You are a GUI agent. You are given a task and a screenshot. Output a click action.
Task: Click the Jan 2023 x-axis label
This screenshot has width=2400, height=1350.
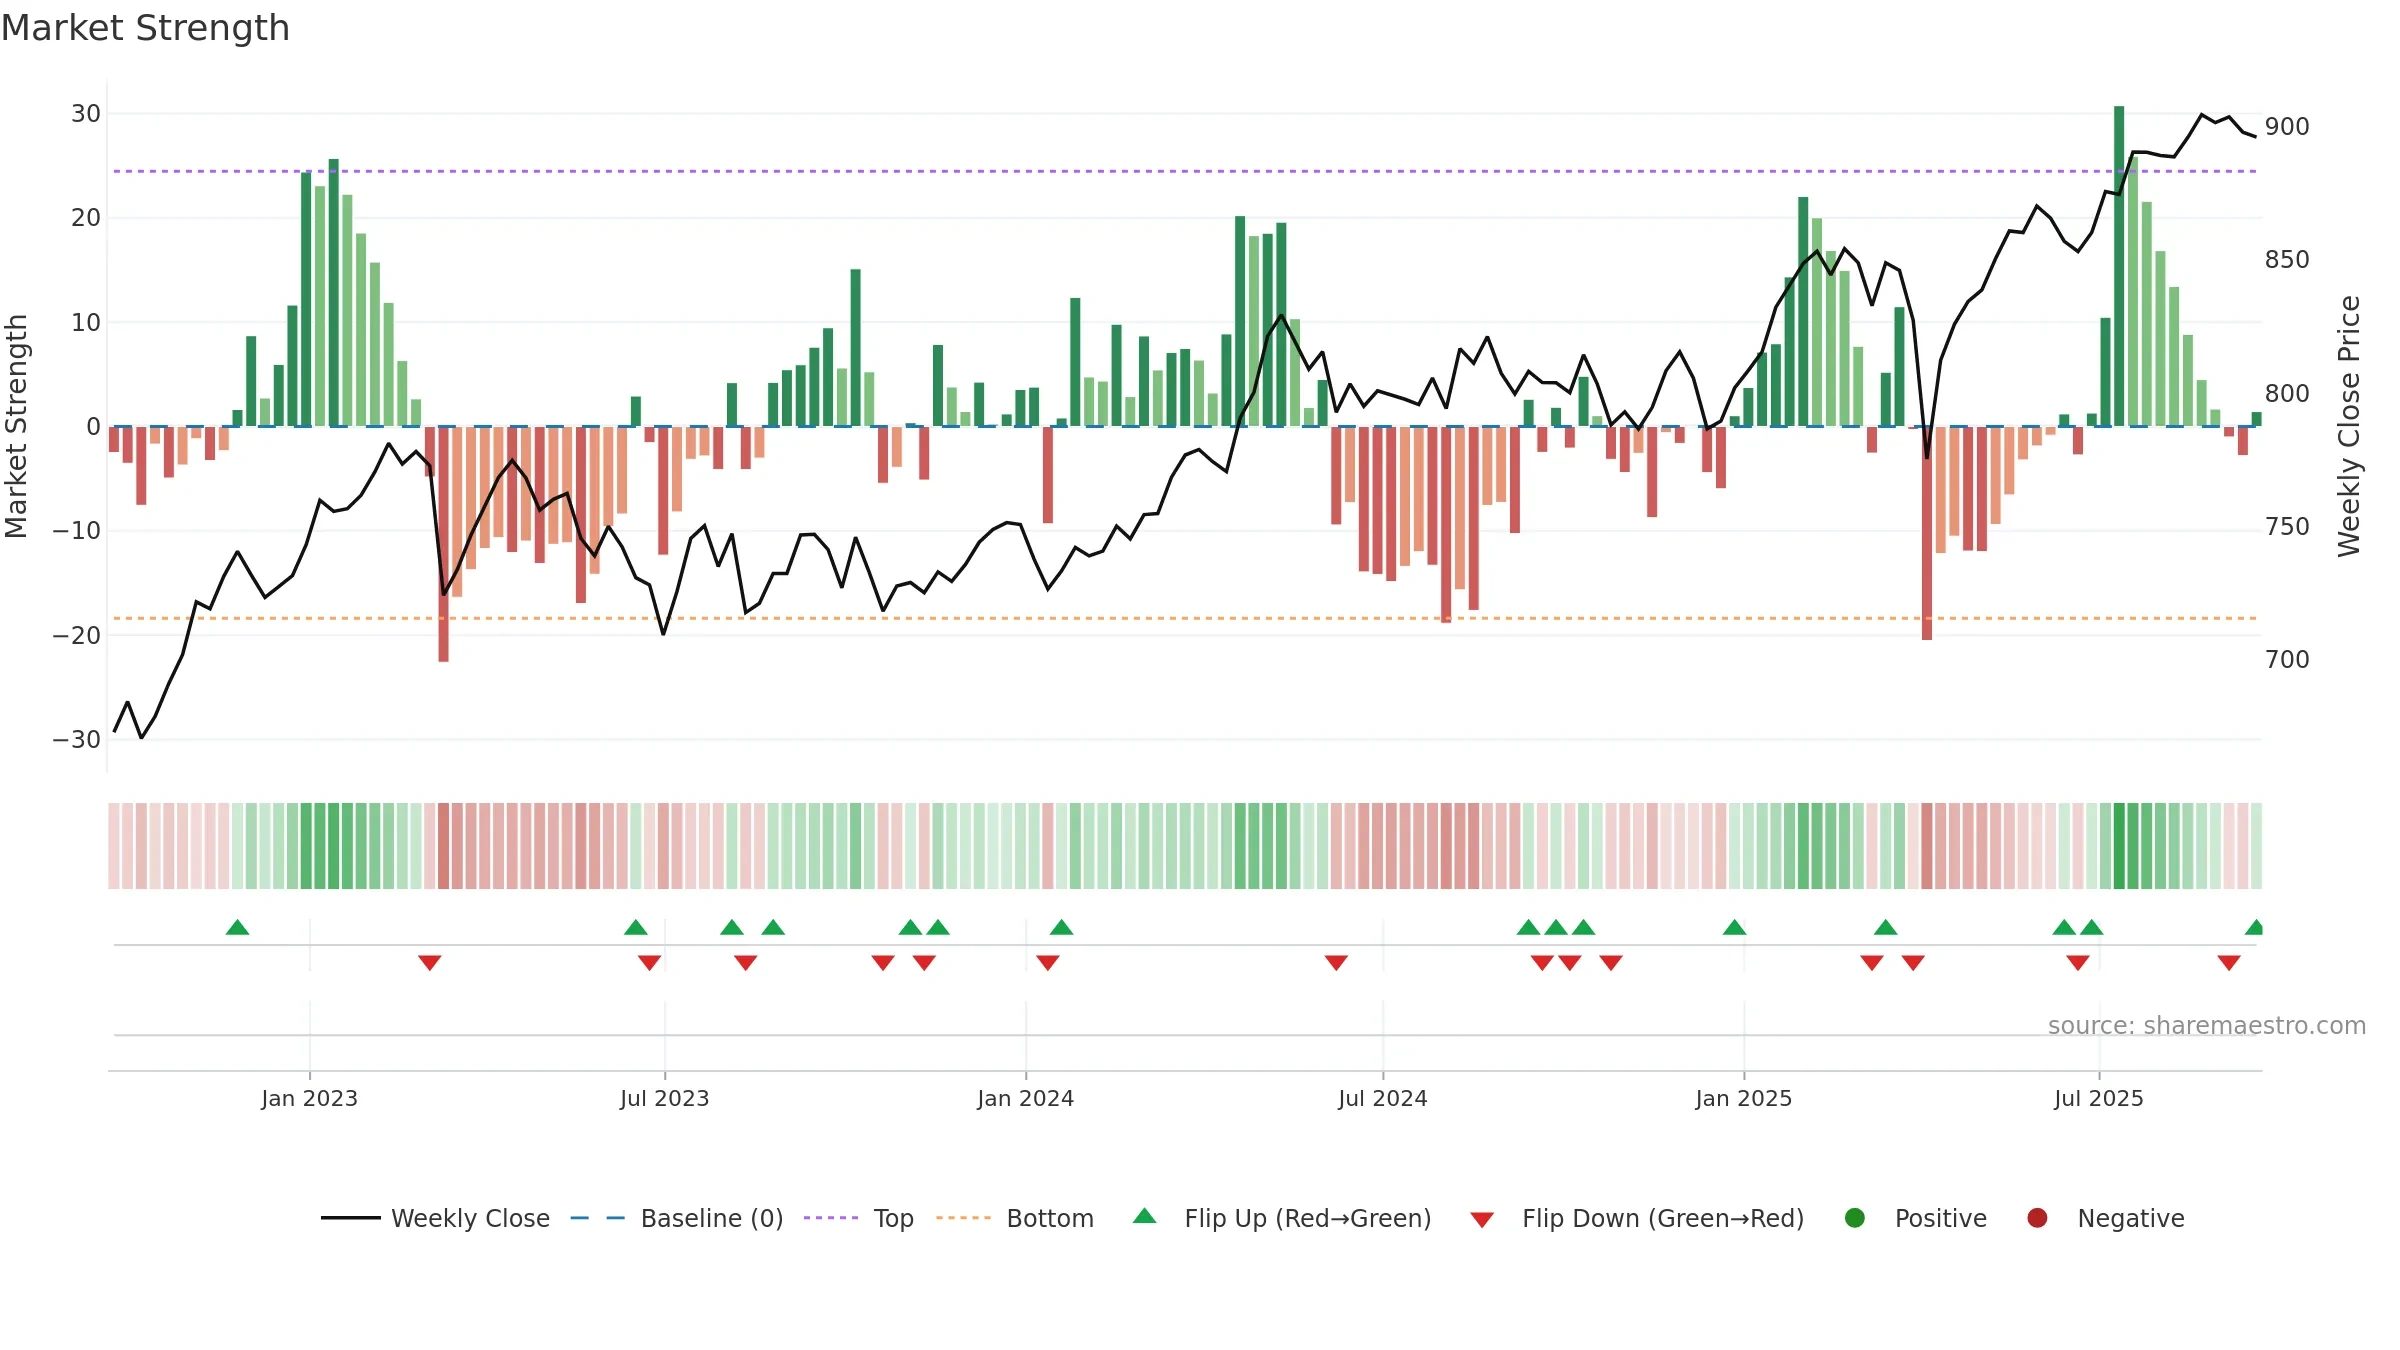point(310,1098)
